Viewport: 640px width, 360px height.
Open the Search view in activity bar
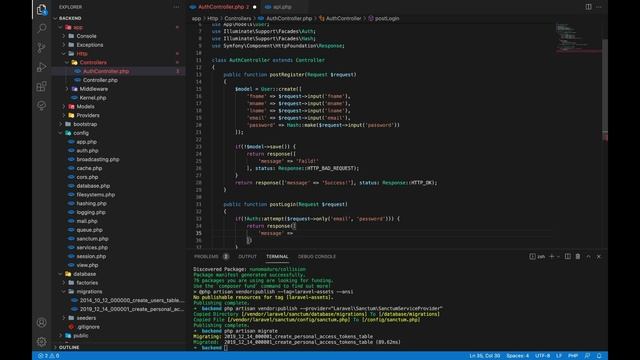42,28
